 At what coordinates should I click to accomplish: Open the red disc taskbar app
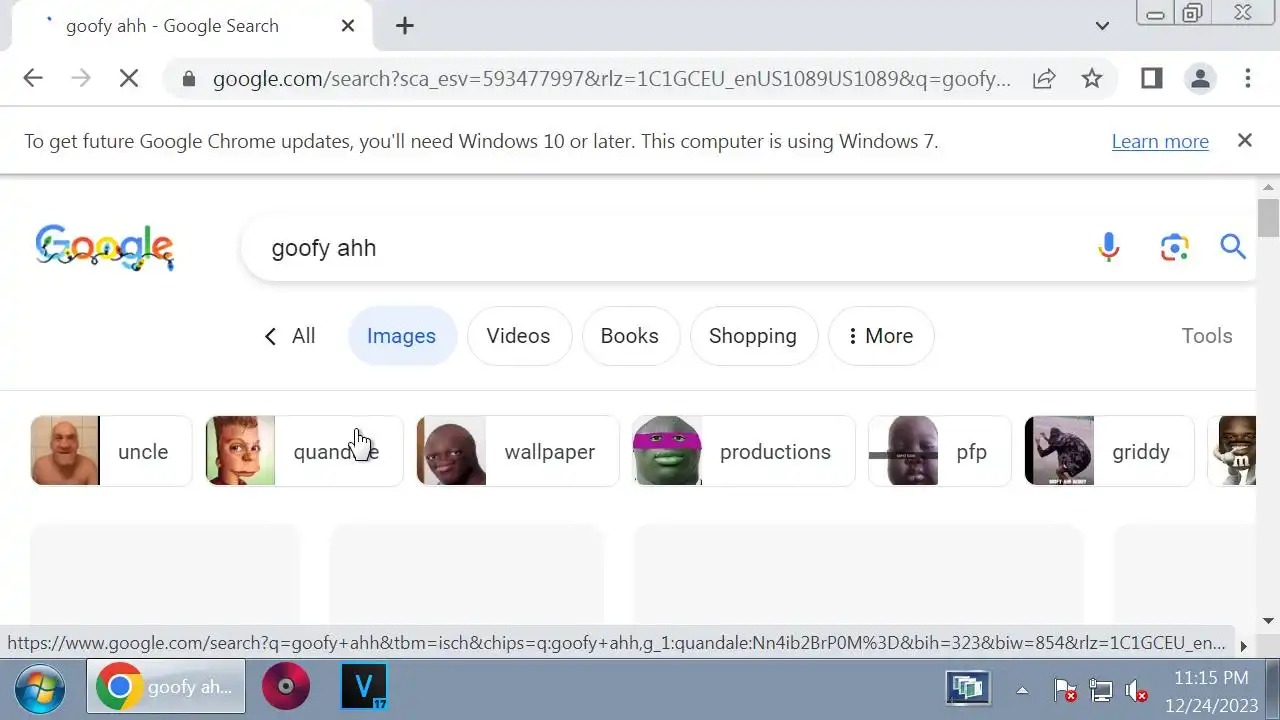point(286,687)
